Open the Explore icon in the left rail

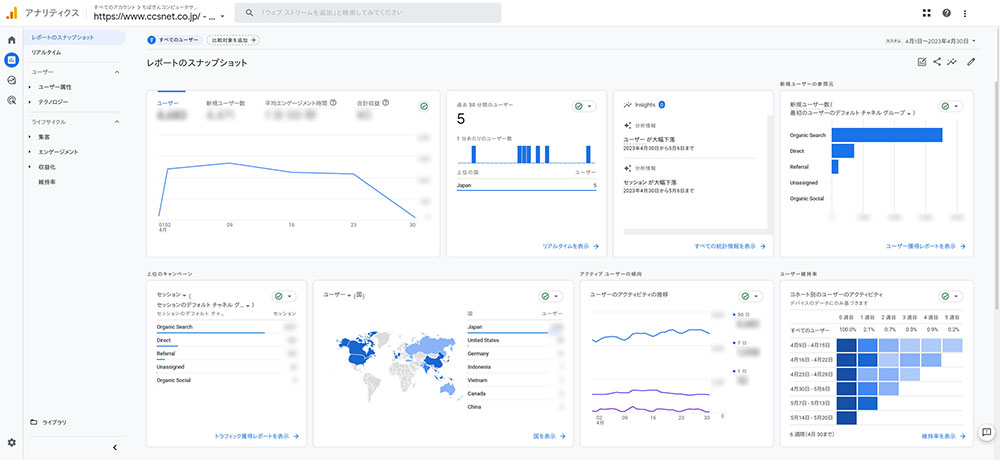pyautogui.click(x=11, y=80)
